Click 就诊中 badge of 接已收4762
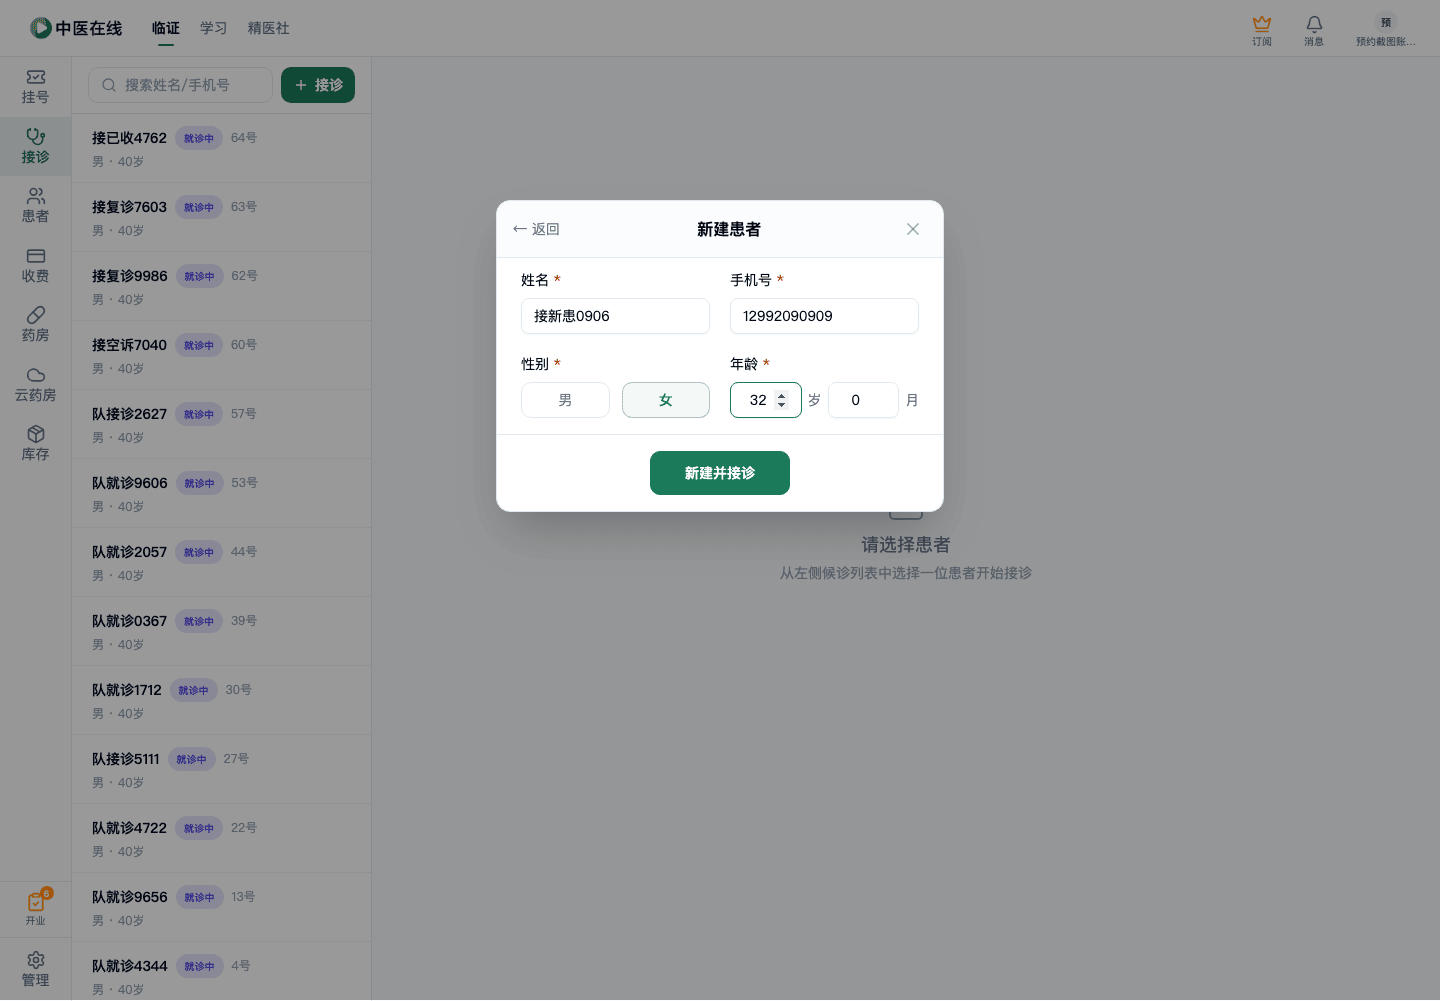This screenshot has width=1440, height=1001. pyautogui.click(x=199, y=138)
